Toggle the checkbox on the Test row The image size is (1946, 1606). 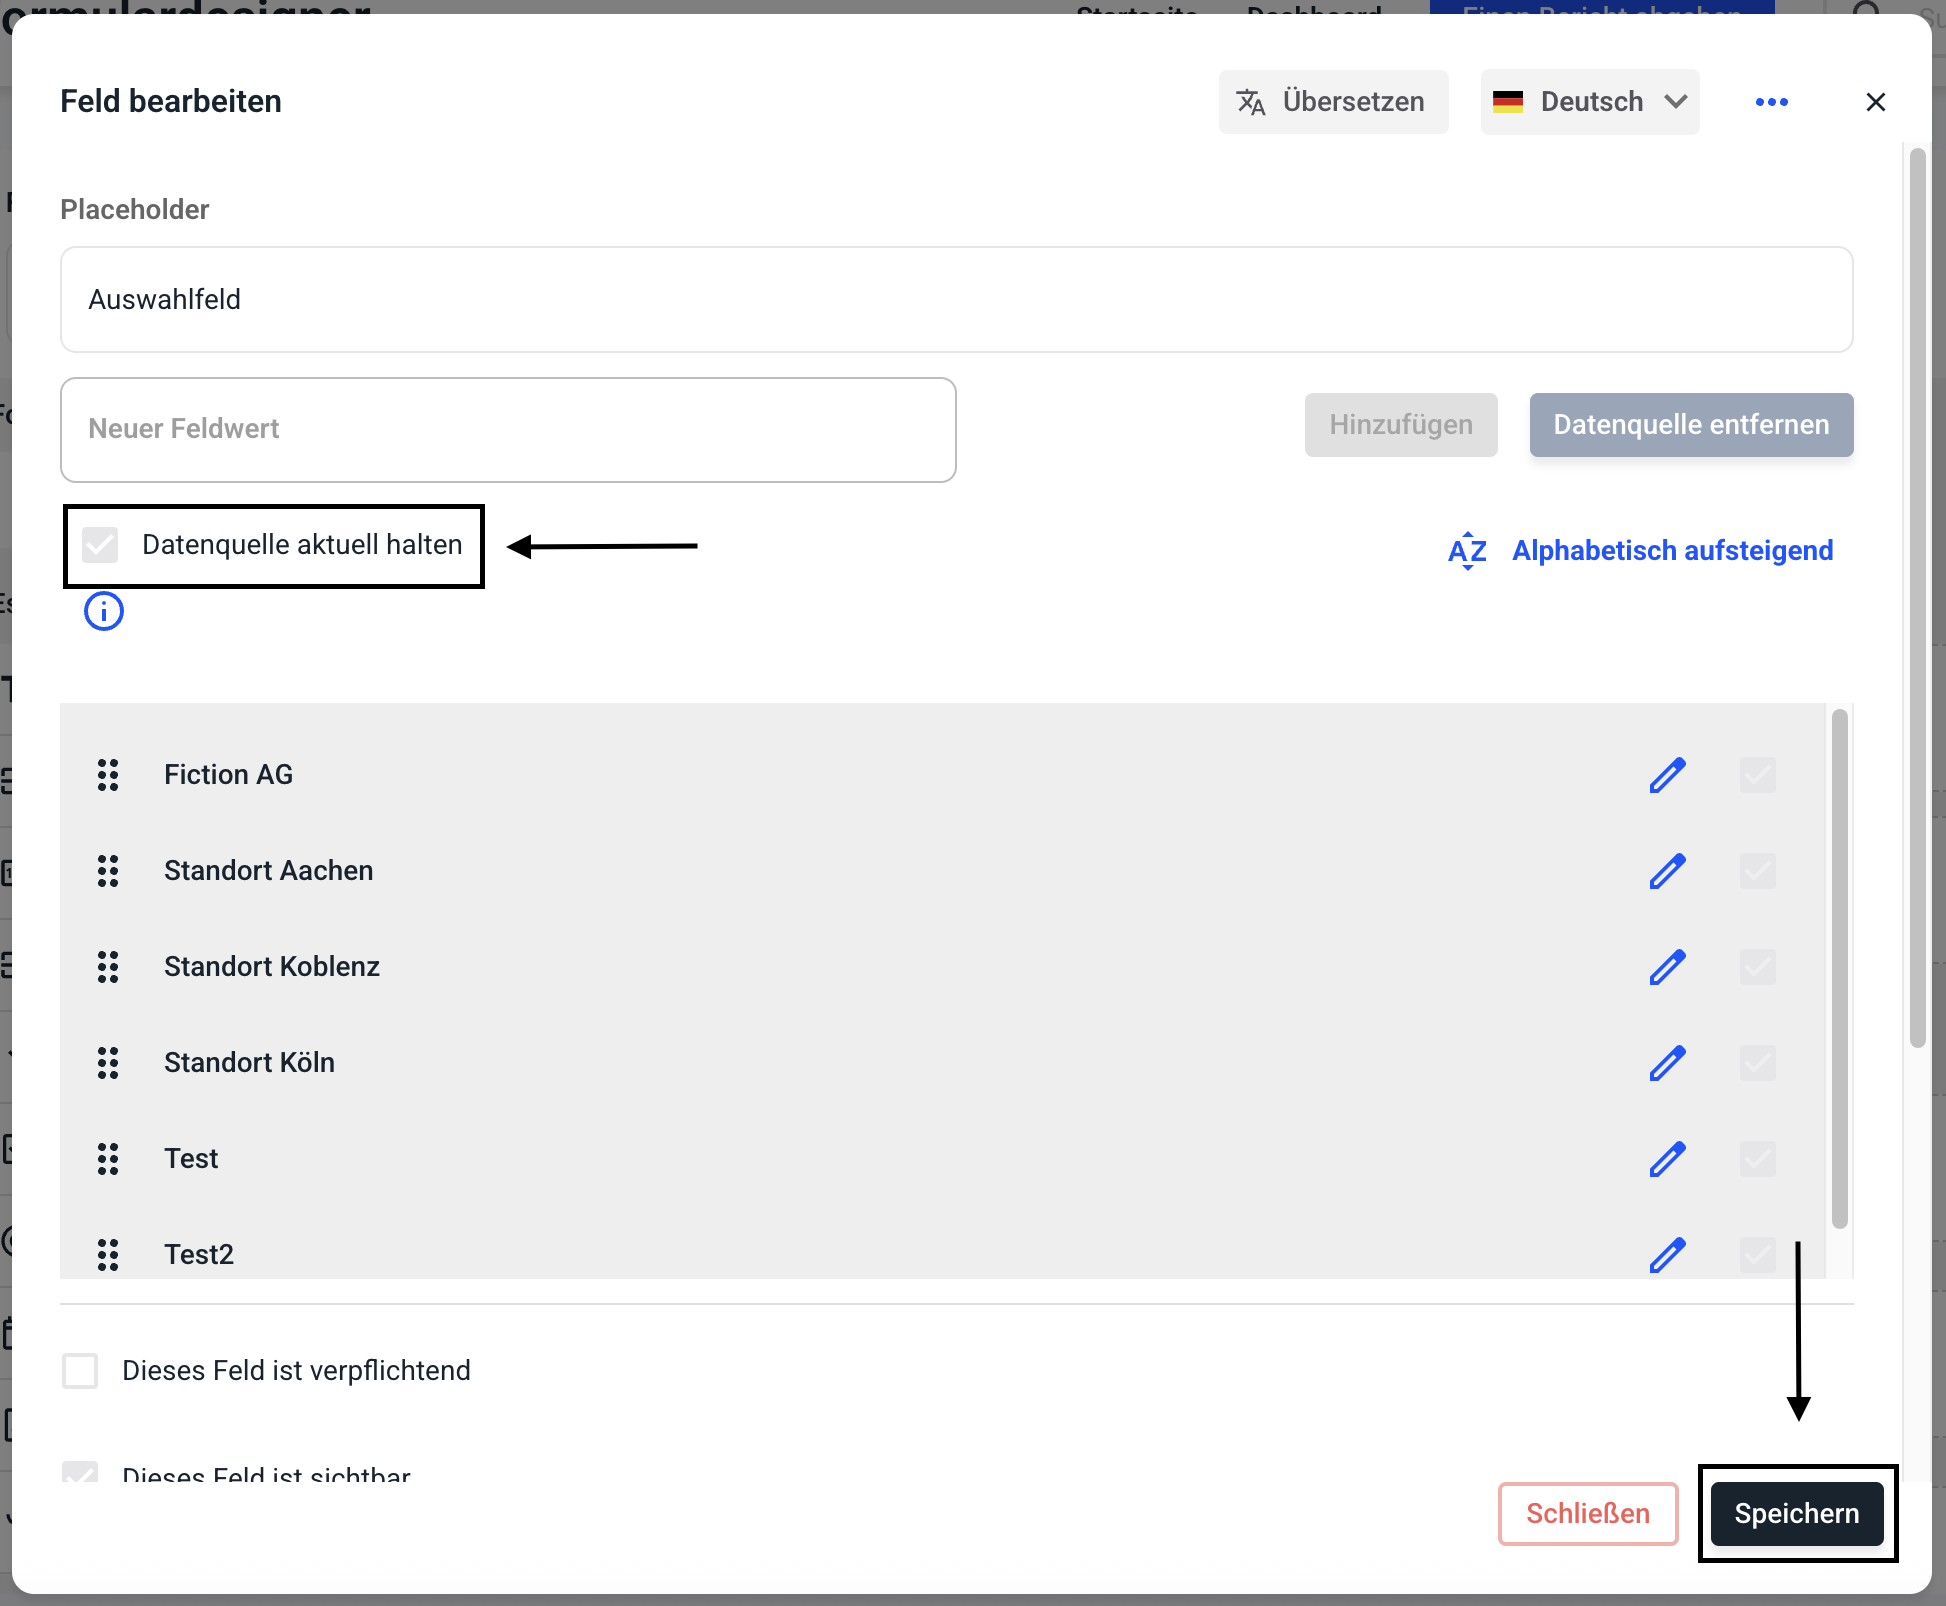(x=1757, y=1159)
